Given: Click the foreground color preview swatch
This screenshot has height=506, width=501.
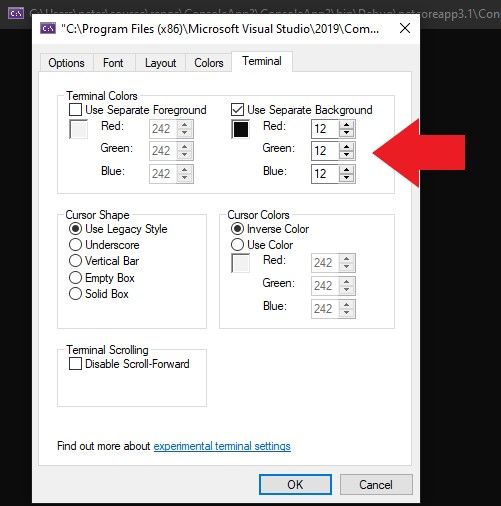Looking at the screenshot, I should click(78, 129).
